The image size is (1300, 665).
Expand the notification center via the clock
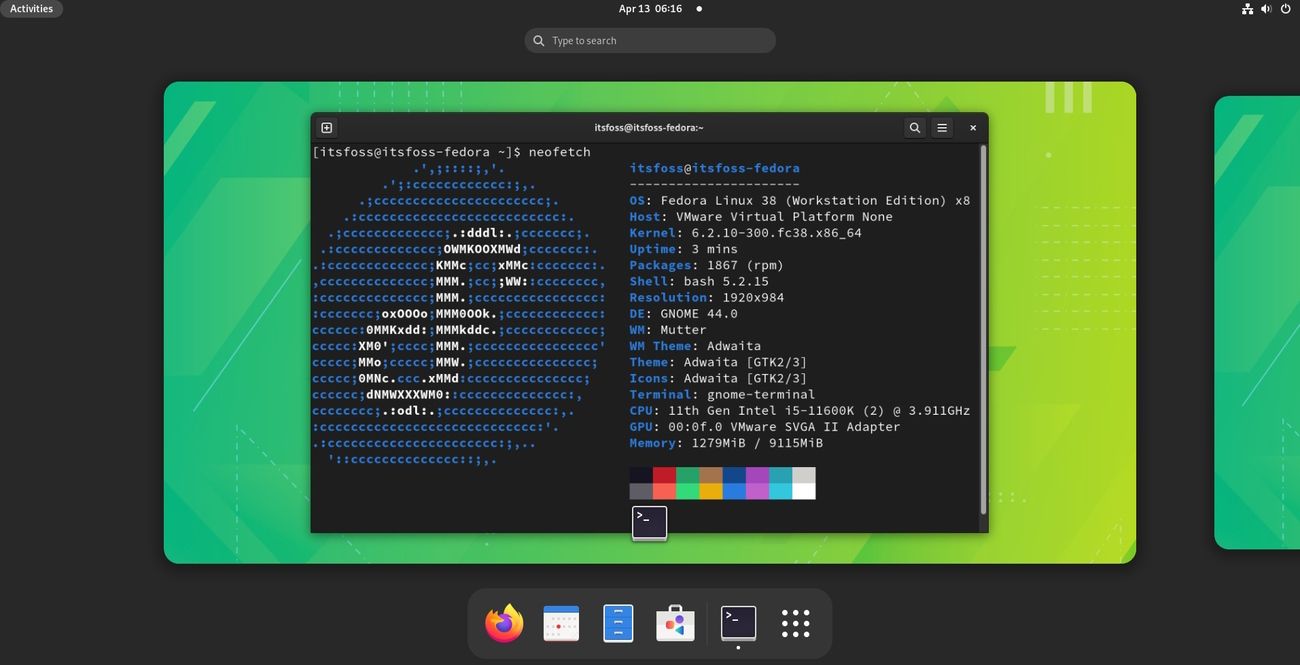coord(648,8)
